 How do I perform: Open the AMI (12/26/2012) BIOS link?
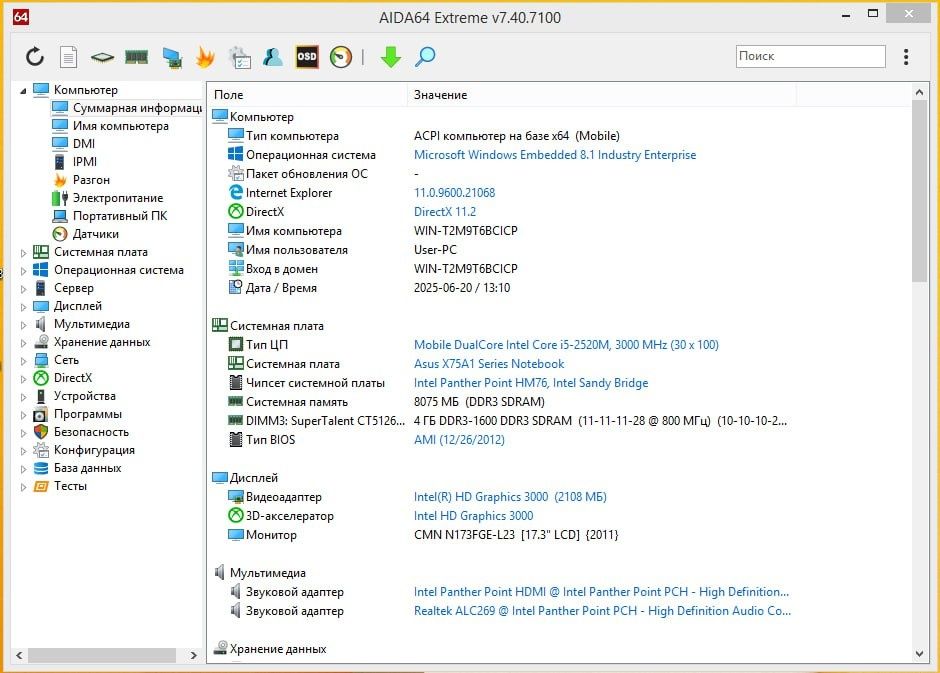[459, 439]
